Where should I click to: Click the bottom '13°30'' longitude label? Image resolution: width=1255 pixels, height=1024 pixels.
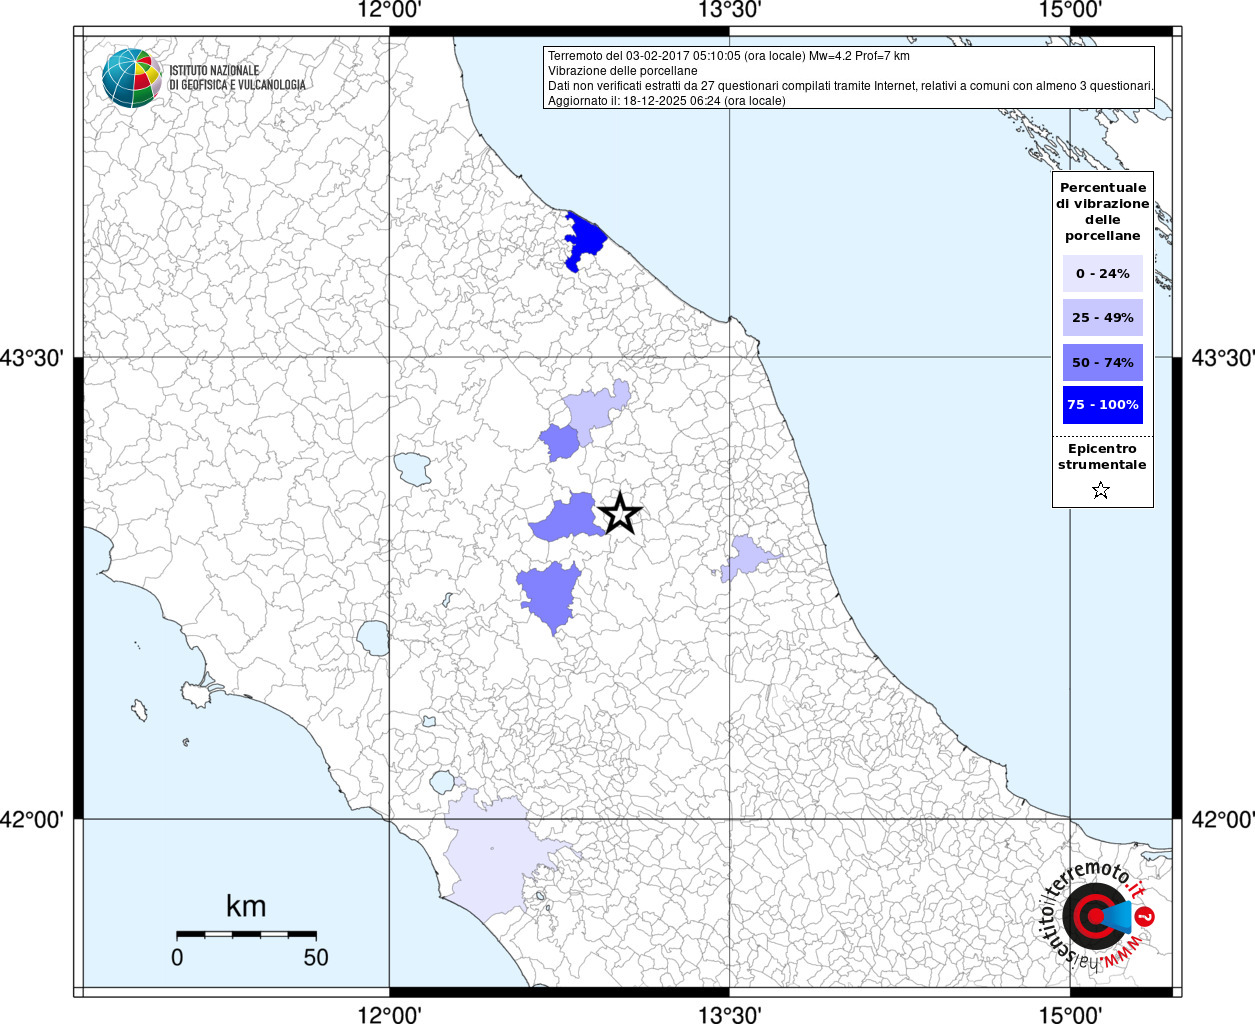click(x=730, y=1014)
